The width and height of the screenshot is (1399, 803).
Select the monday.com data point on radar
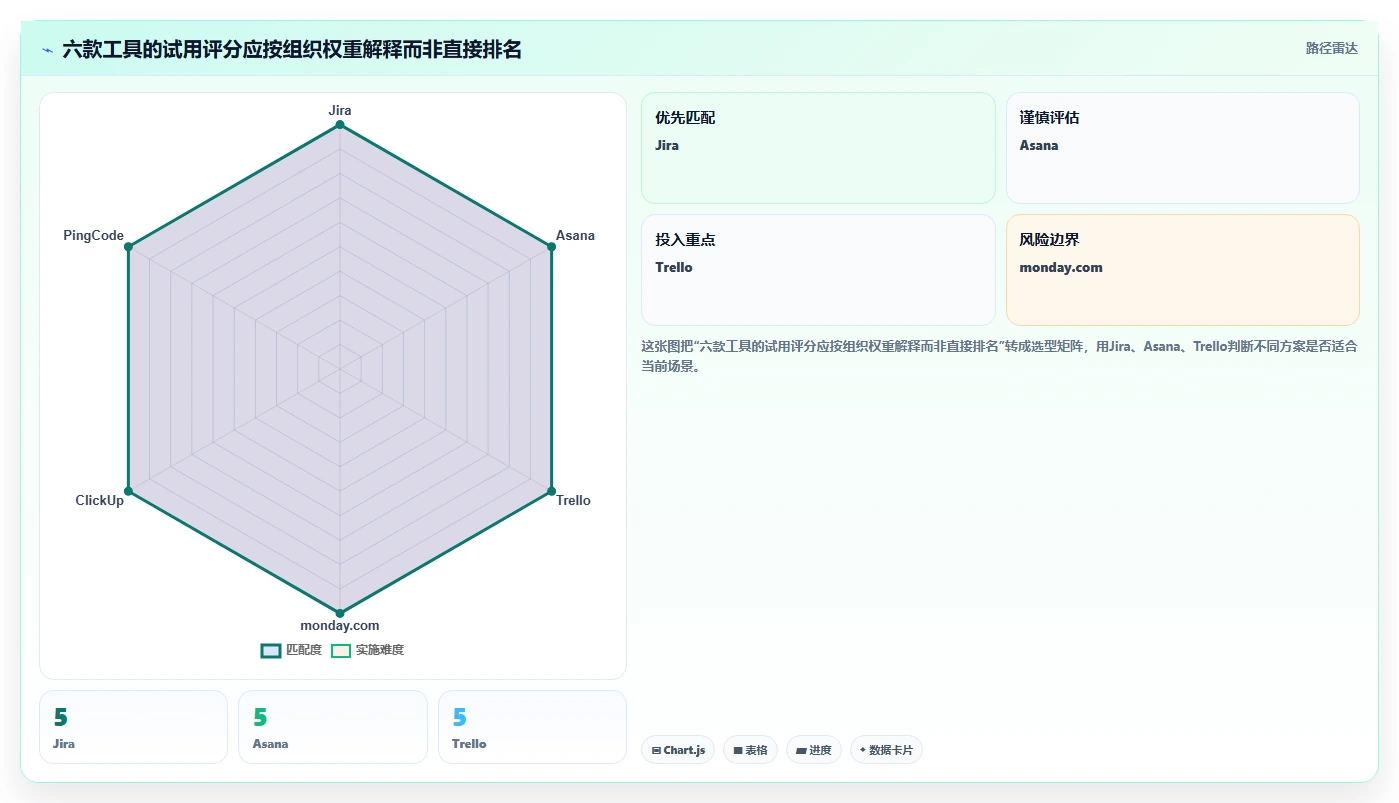pyautogui.click(x=340, y=613)
